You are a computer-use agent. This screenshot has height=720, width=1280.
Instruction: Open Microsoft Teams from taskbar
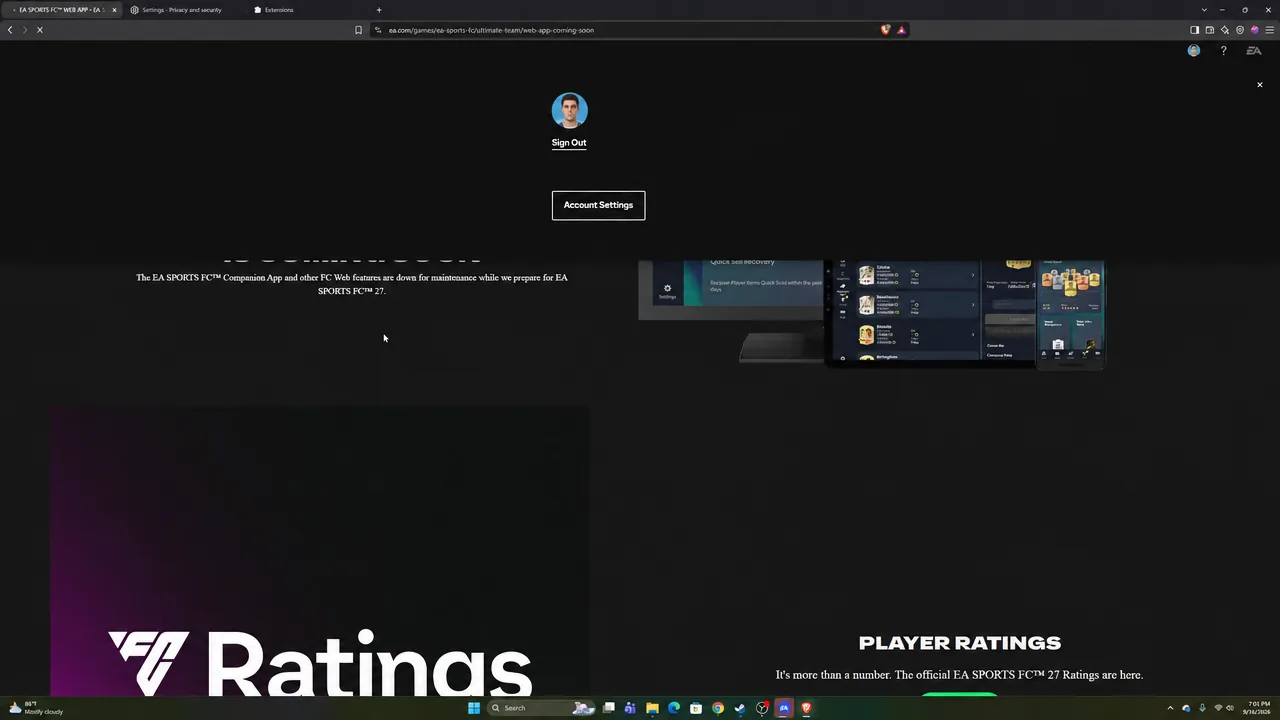[x=630, y=708]
